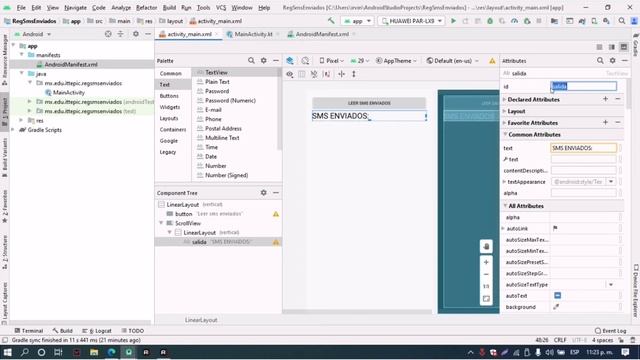Click the layout warning triangle icon
The height and width of the screenshot is (360, 640).
pyautogui.click(x=492, y=61)
